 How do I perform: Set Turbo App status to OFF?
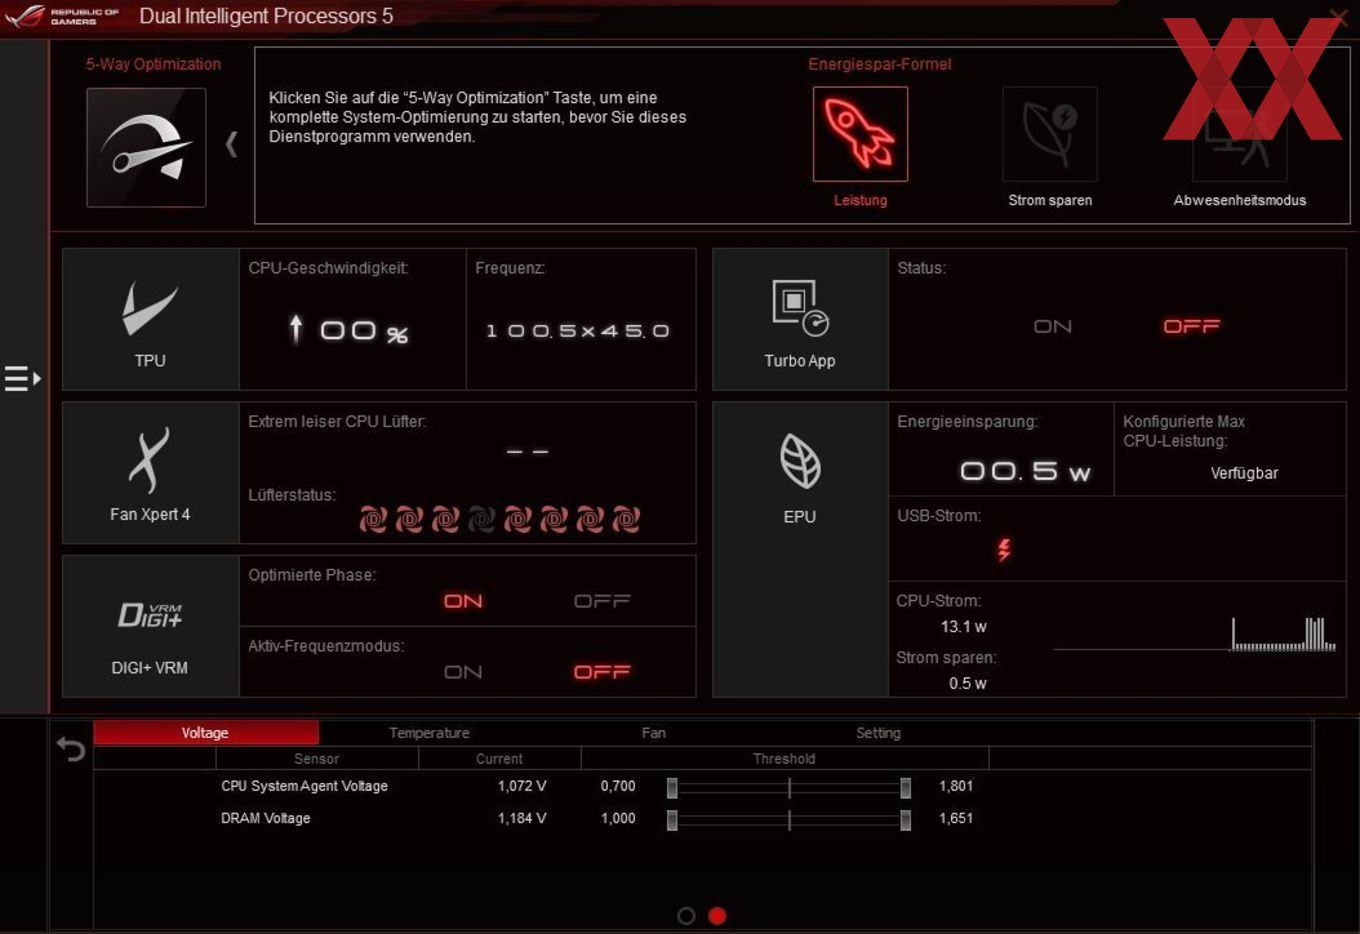pos(1191,326)
